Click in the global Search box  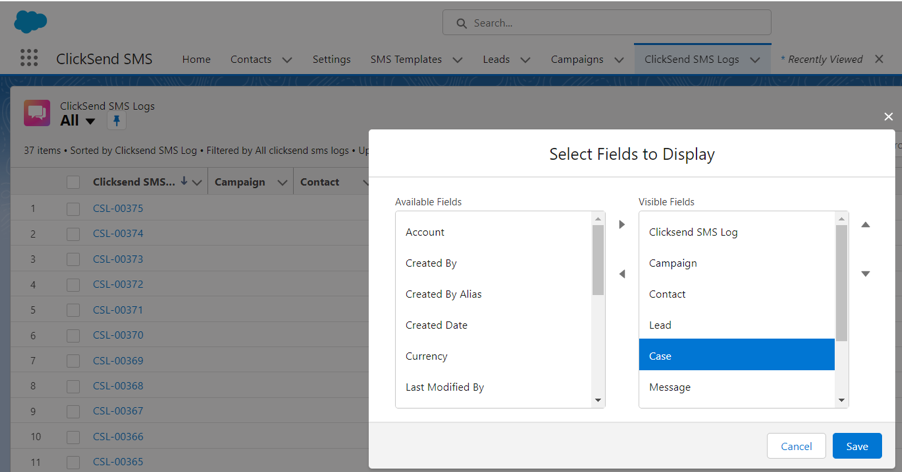click(607, 23)
